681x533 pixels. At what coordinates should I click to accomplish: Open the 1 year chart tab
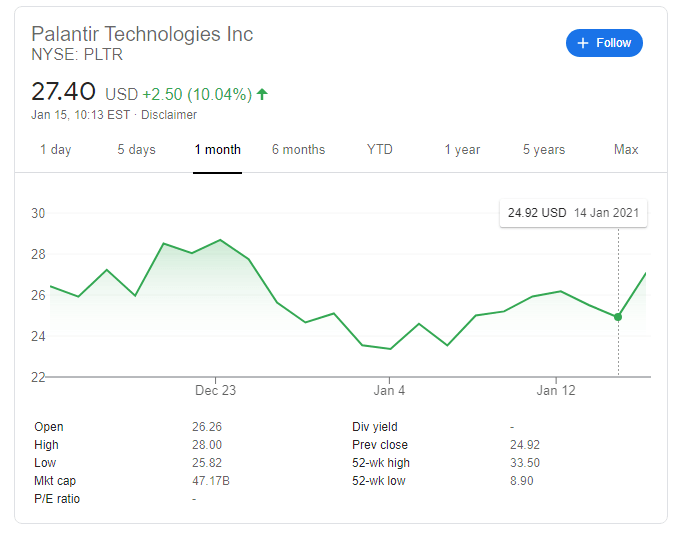[462, 150]
